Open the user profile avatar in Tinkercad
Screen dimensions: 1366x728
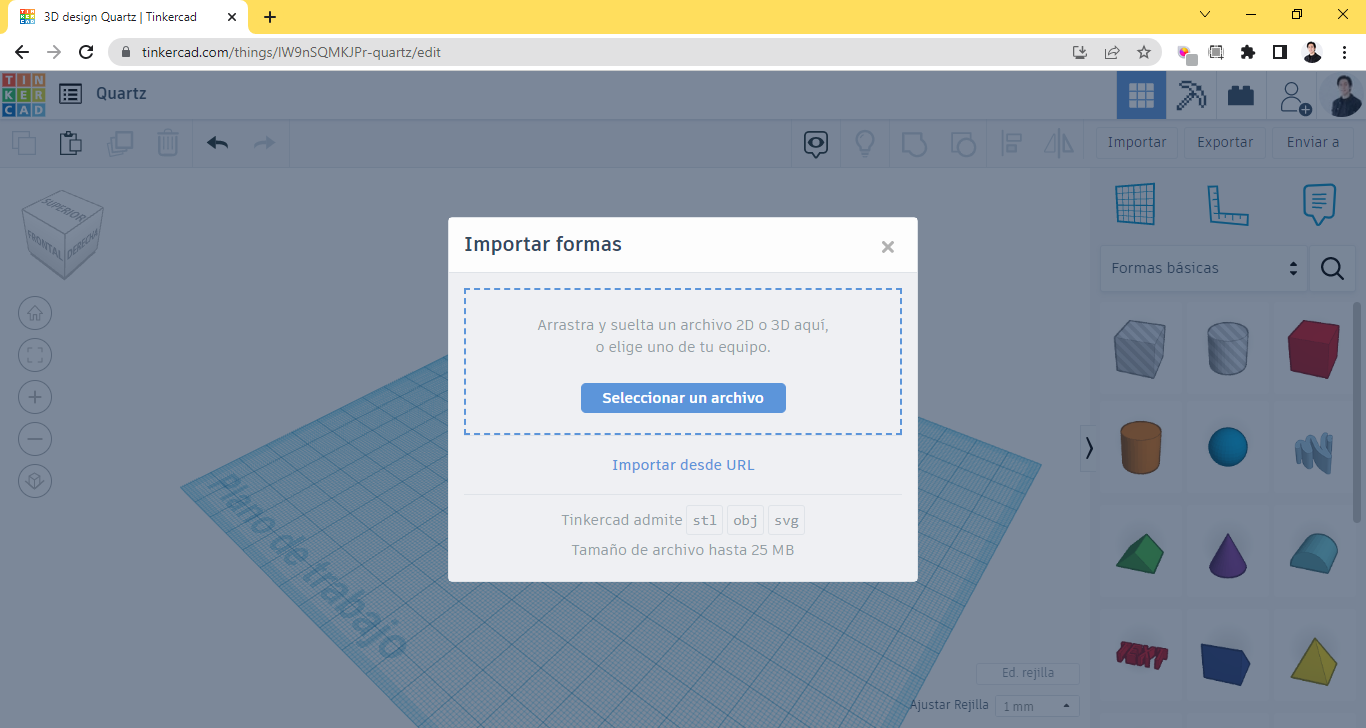(1342, 95)
